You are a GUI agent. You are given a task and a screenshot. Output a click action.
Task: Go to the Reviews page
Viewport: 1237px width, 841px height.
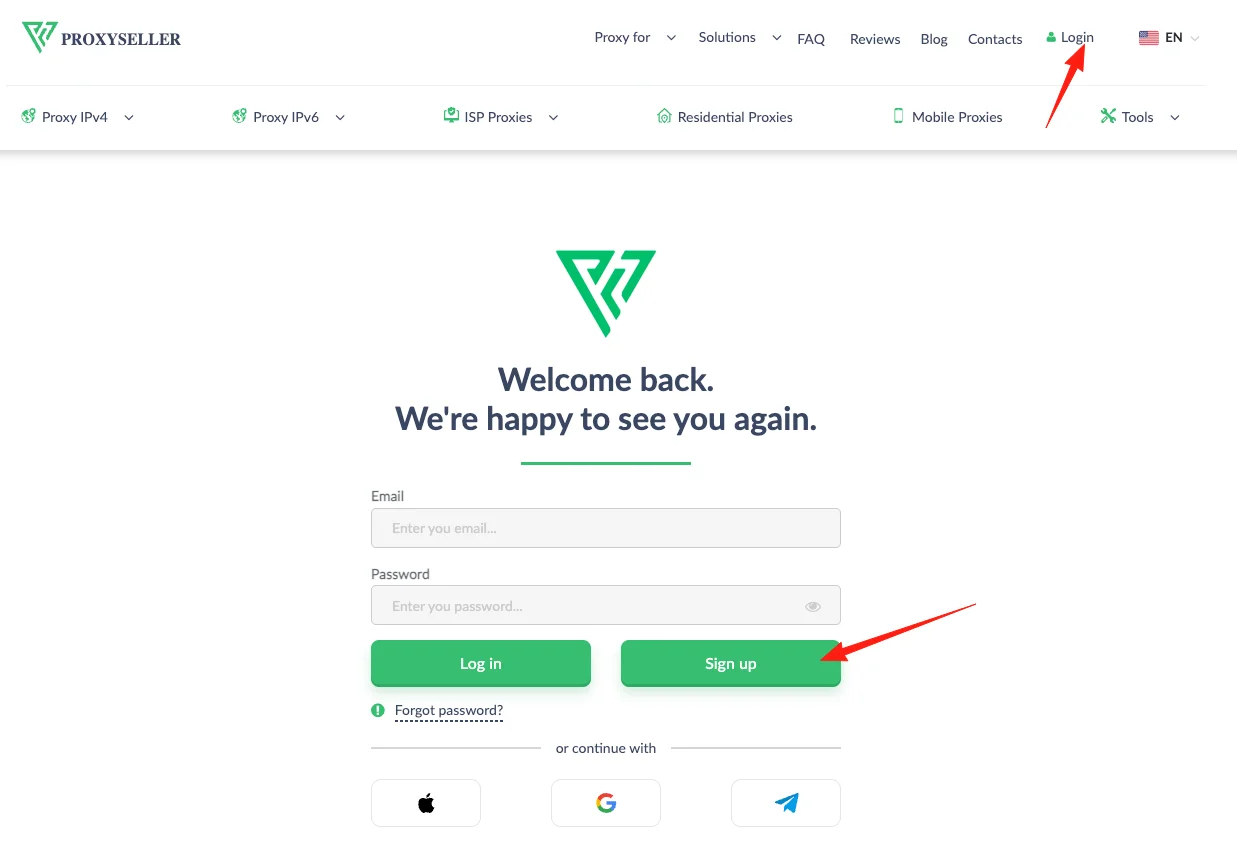(x=875, y=39)
